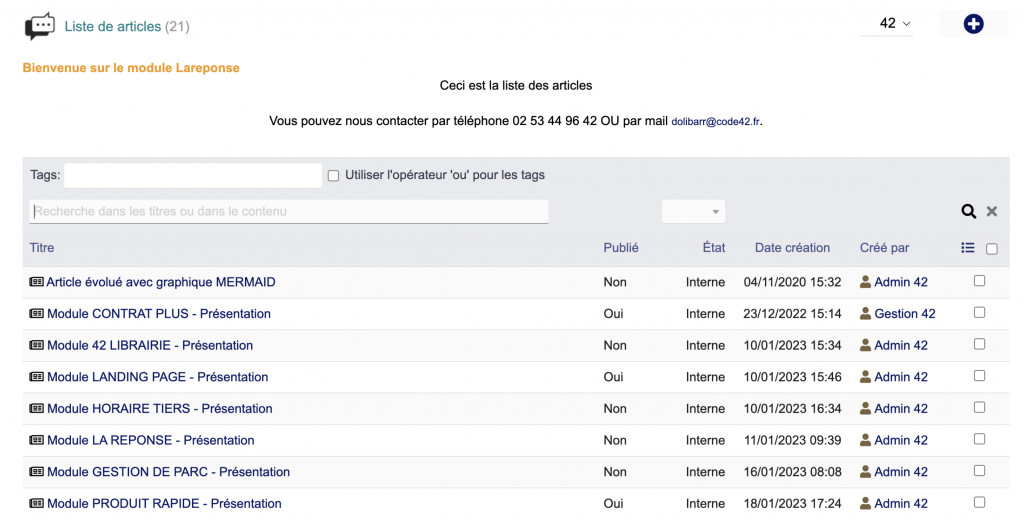The image size is (1024, 519).
Task: Sort by the Publié column header
Action: (621, 248)
